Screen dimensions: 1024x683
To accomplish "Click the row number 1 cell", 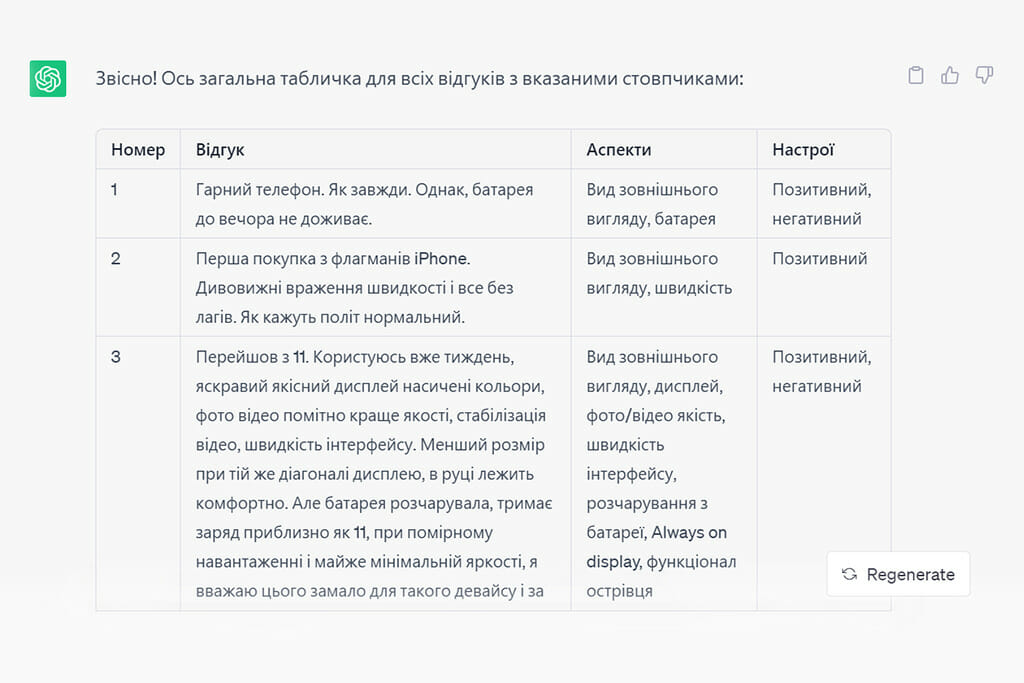I will tap(115, 189).
